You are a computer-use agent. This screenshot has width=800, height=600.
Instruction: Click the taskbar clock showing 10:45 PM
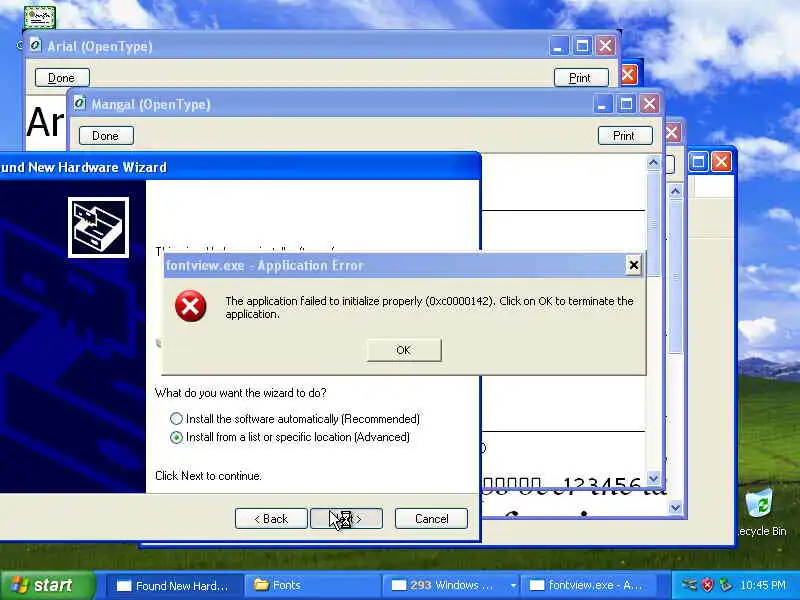[763, 585]
